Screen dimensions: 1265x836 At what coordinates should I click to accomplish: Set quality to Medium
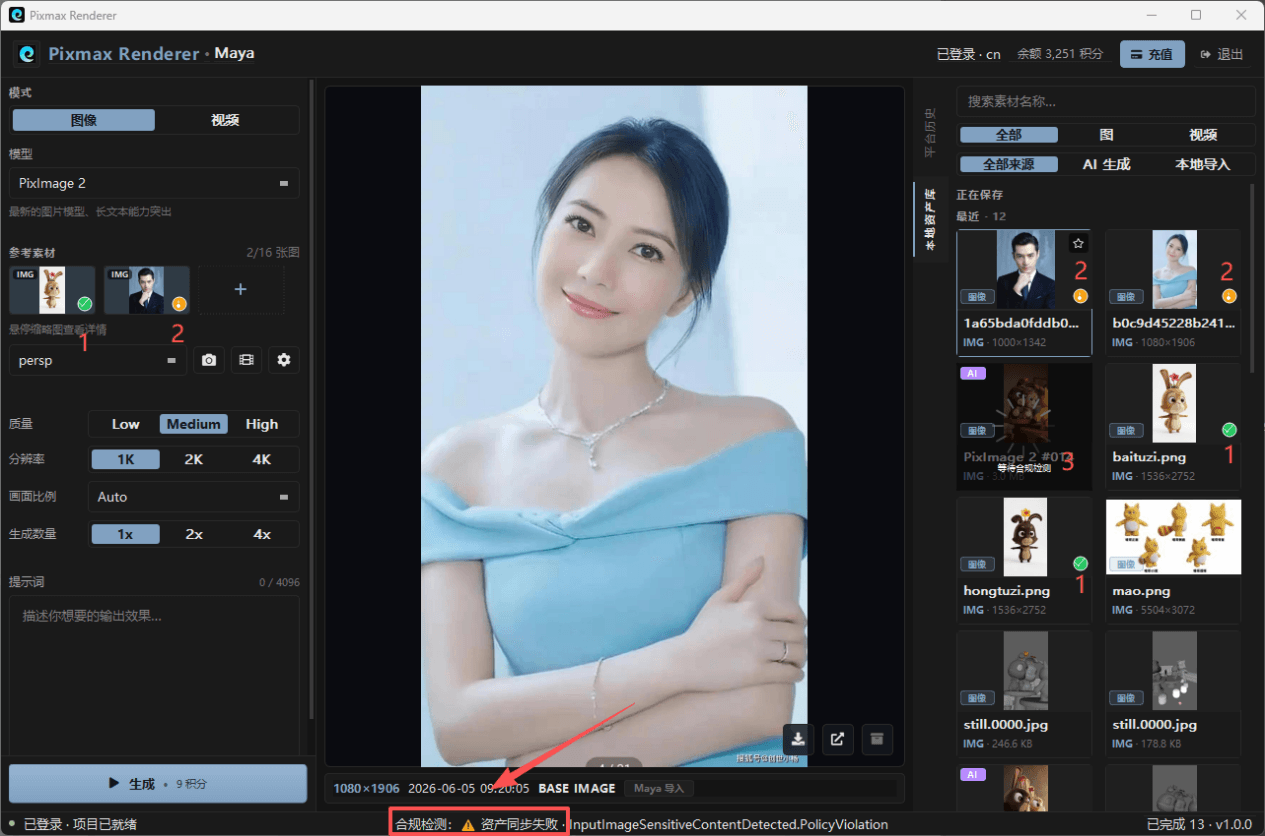(194, 424)
